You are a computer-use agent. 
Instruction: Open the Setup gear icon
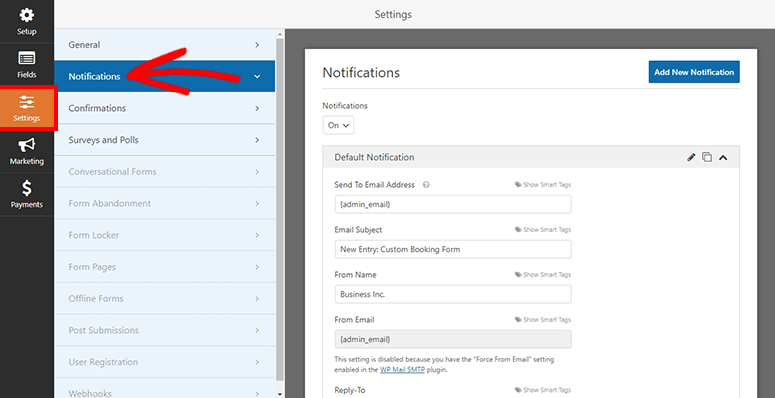click(x=27, y=15)
